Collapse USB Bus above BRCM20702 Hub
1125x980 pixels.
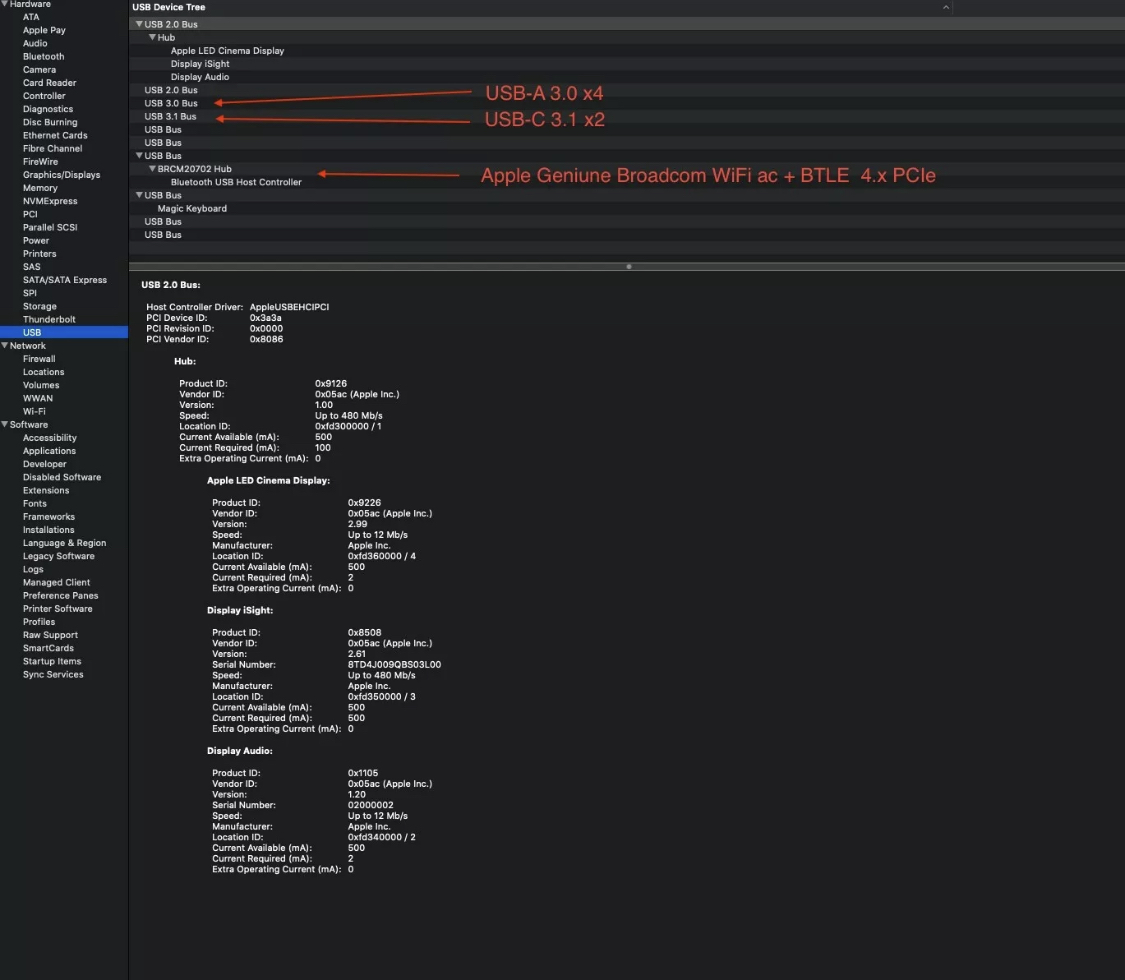139,155
